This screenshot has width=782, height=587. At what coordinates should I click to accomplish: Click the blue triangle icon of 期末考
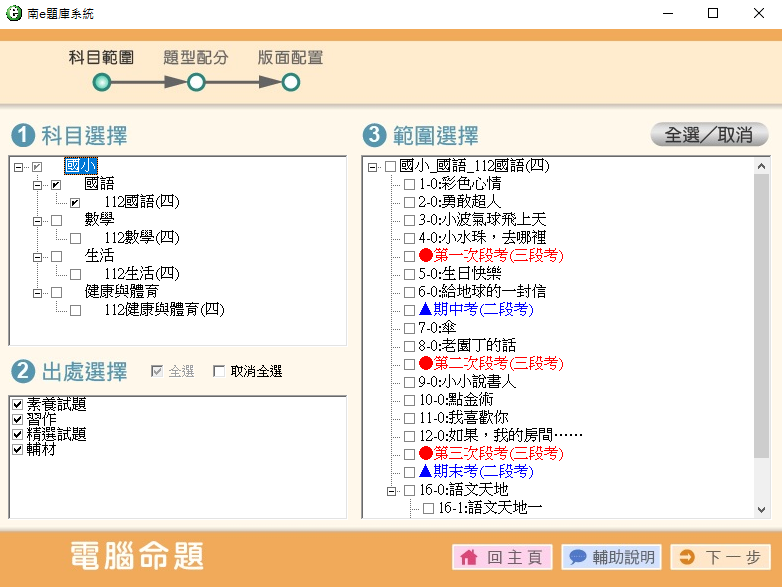click(x=425, y=471)
